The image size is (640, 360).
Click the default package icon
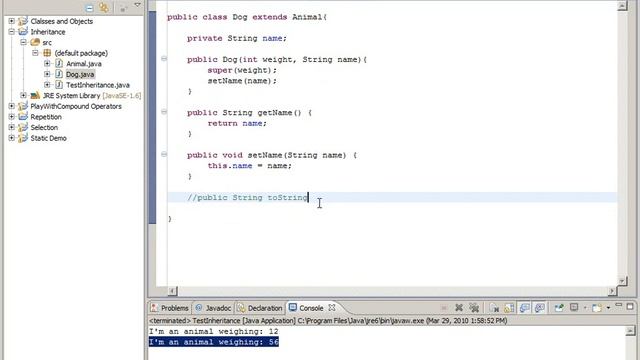pos(47,53)
